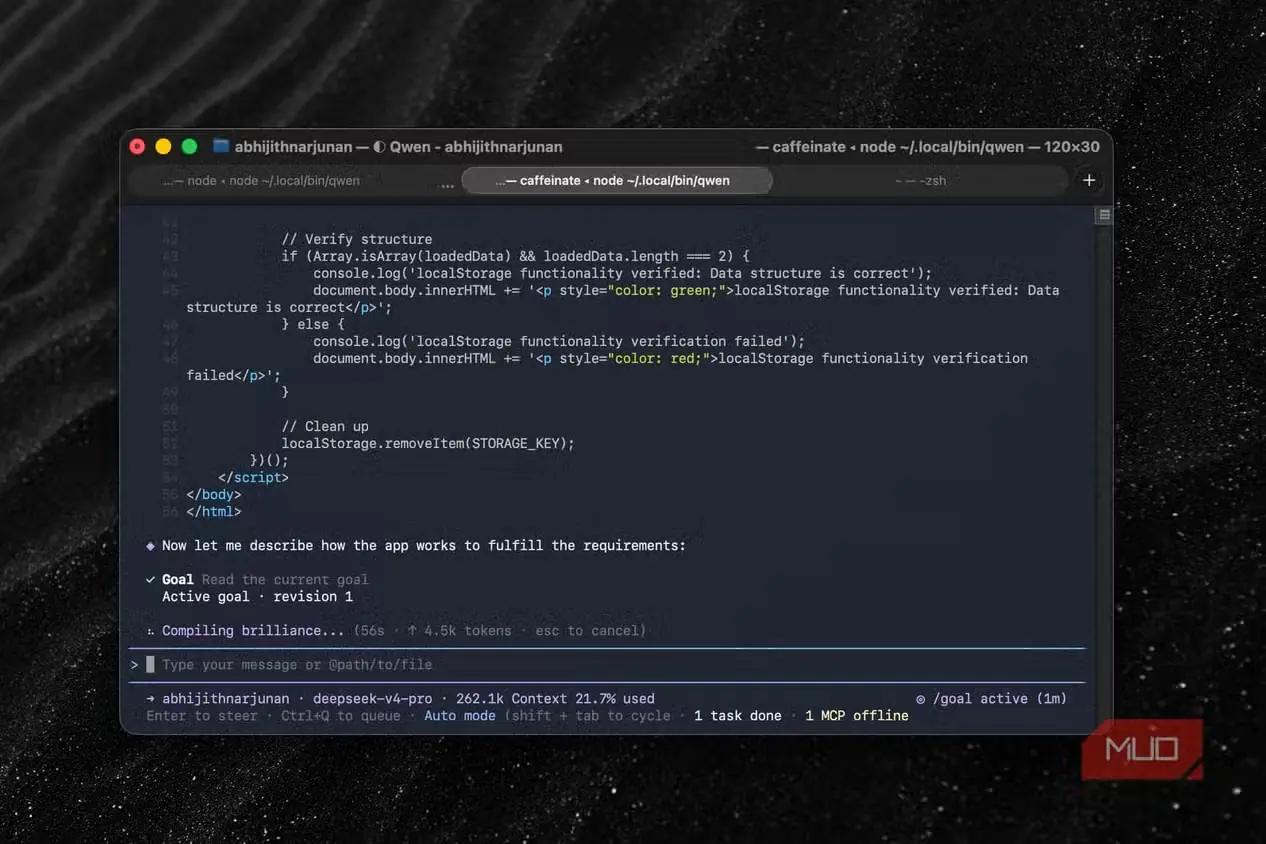Click the terminal's vertical scrollbar track
This screenshot has width=1266, height=844.
tap(1104, 470)
